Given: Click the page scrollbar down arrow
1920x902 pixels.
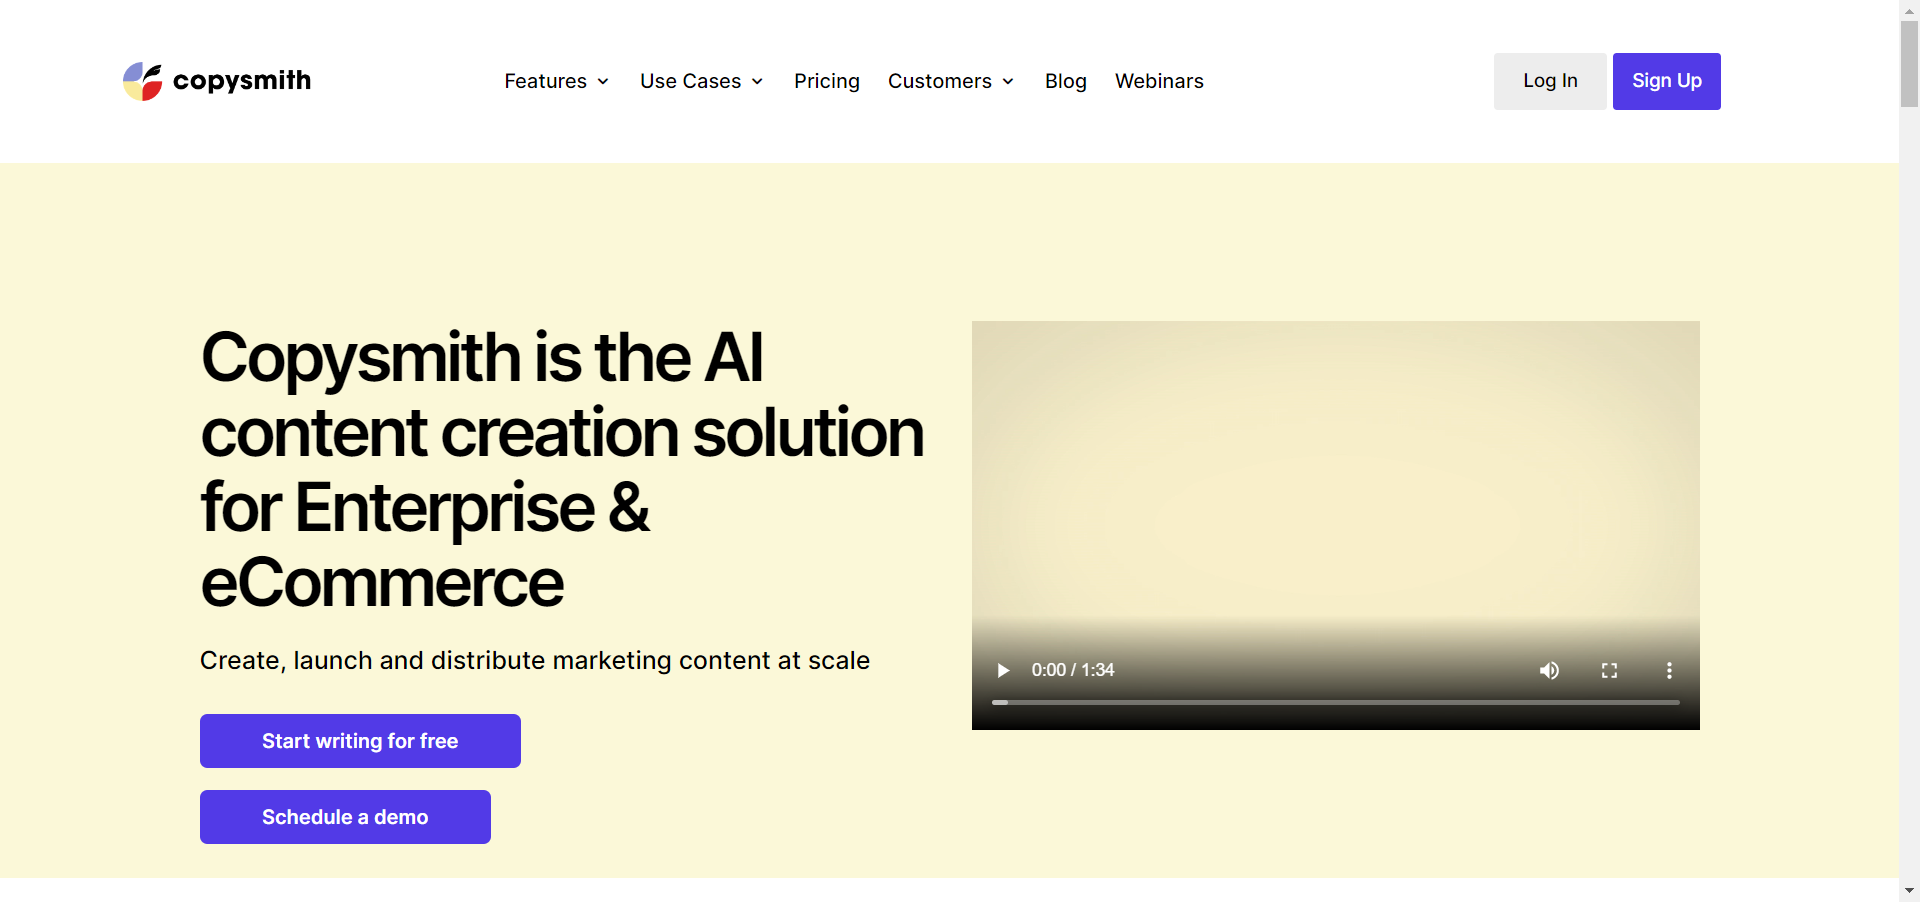Looking at the screenshot, I should [1910, 891].
